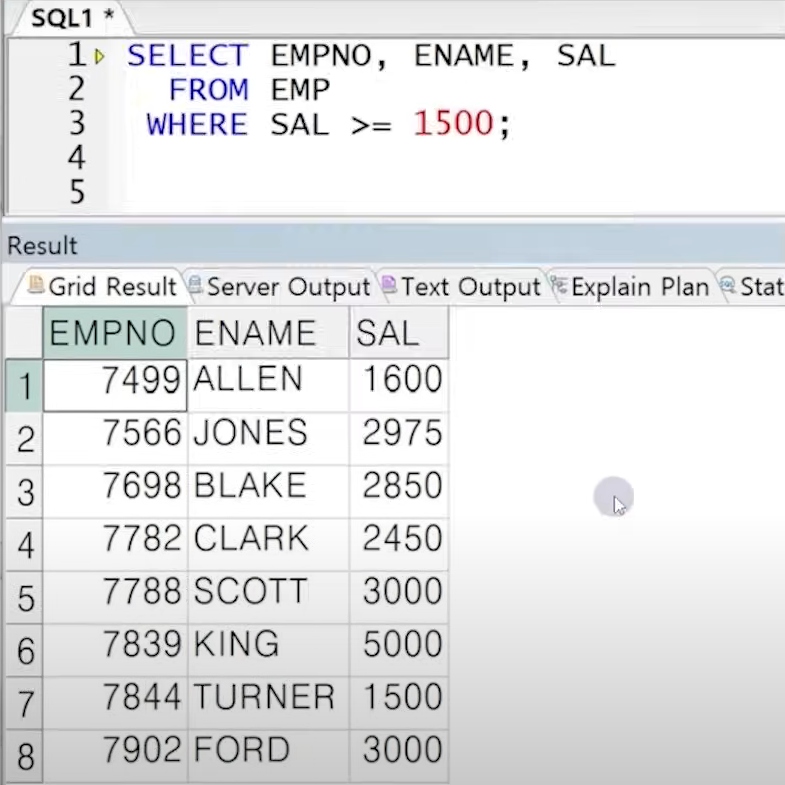Screen dimensions: 785x785
Task: Click the Text Output tab icon
Action: tap(388, 285)
